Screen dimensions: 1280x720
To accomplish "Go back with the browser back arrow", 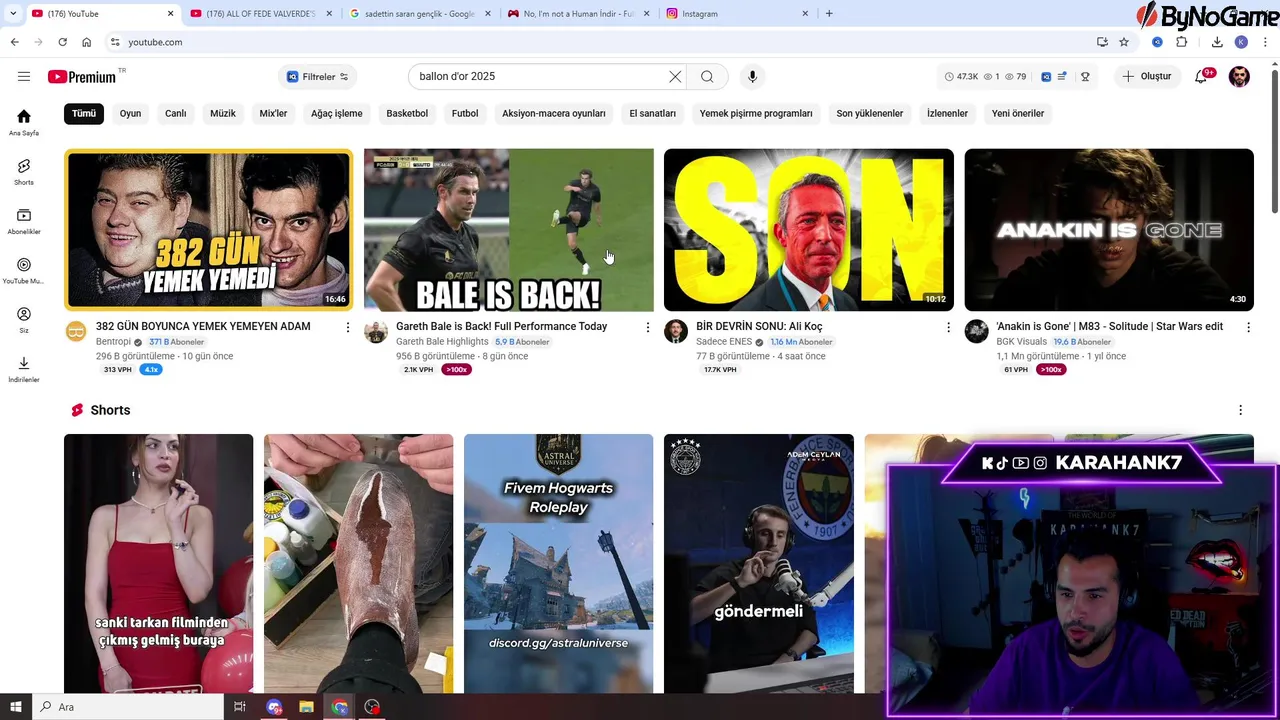I will 14,42.
